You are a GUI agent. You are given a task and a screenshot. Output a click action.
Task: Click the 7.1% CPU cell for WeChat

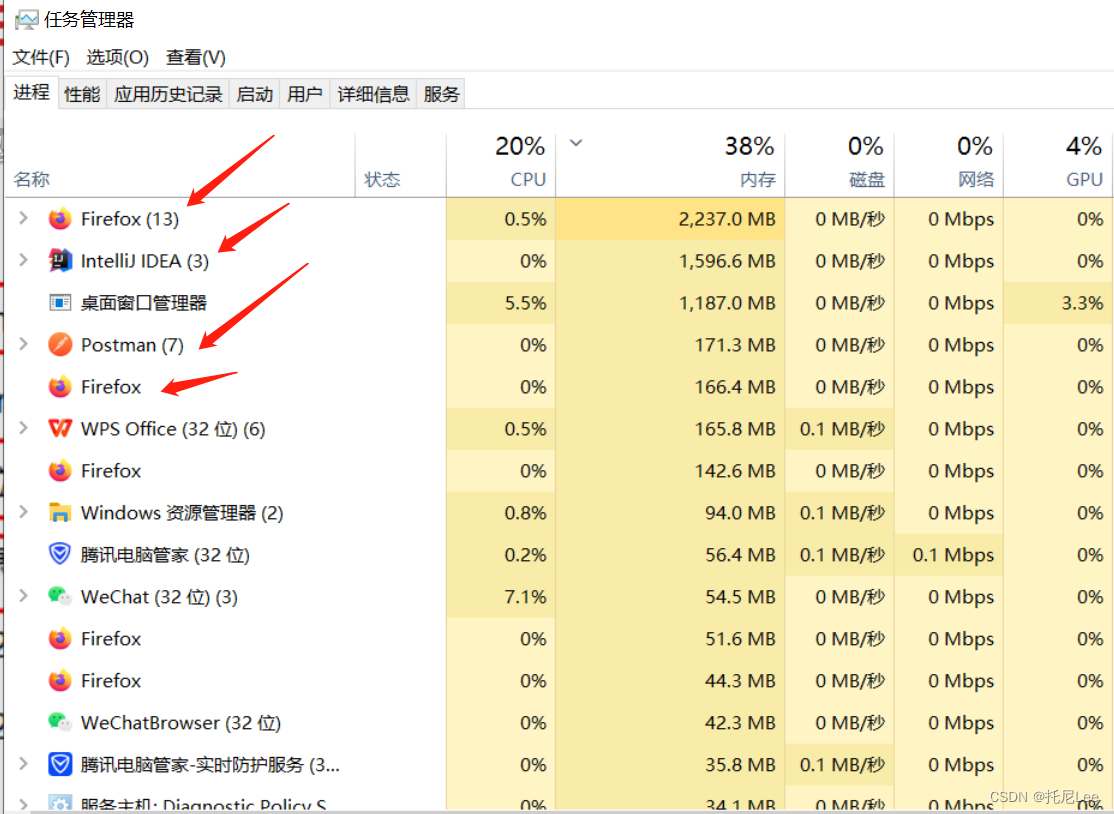[501, 596]
